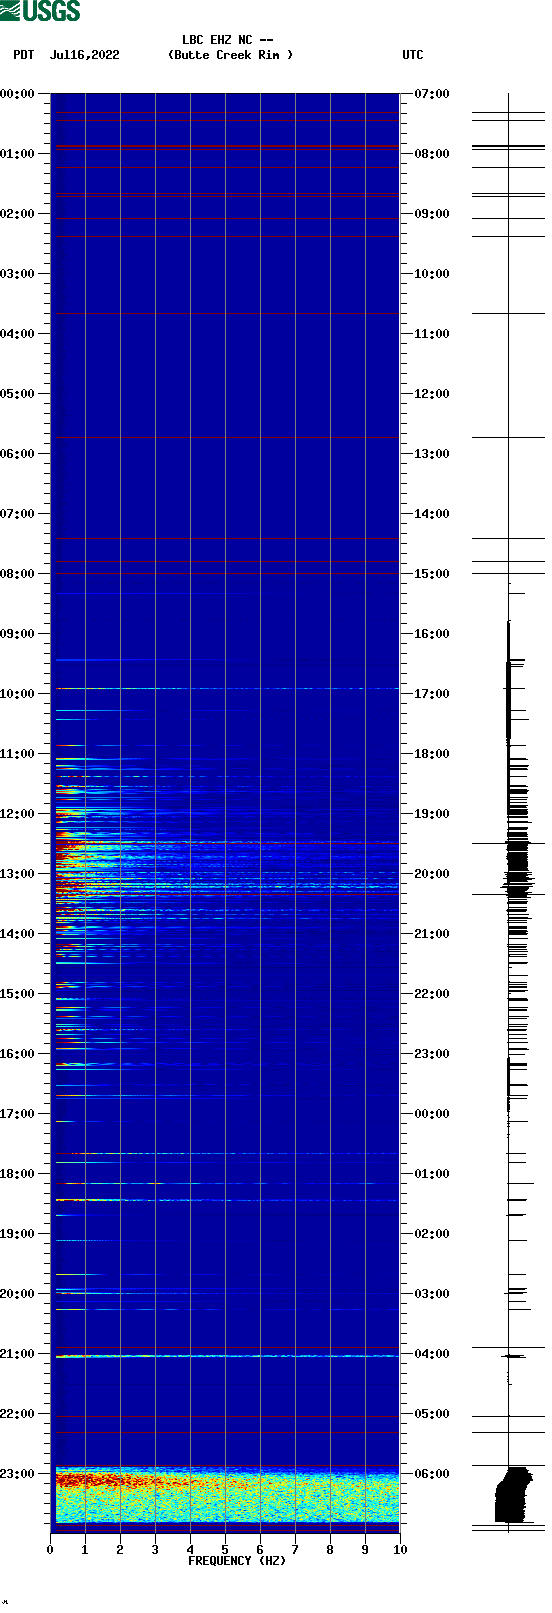Viewport: 552px width, 1613px height.
Task: Click the UTC '19:00' time label
Action: pyautogui.click(x=432, y=814)
